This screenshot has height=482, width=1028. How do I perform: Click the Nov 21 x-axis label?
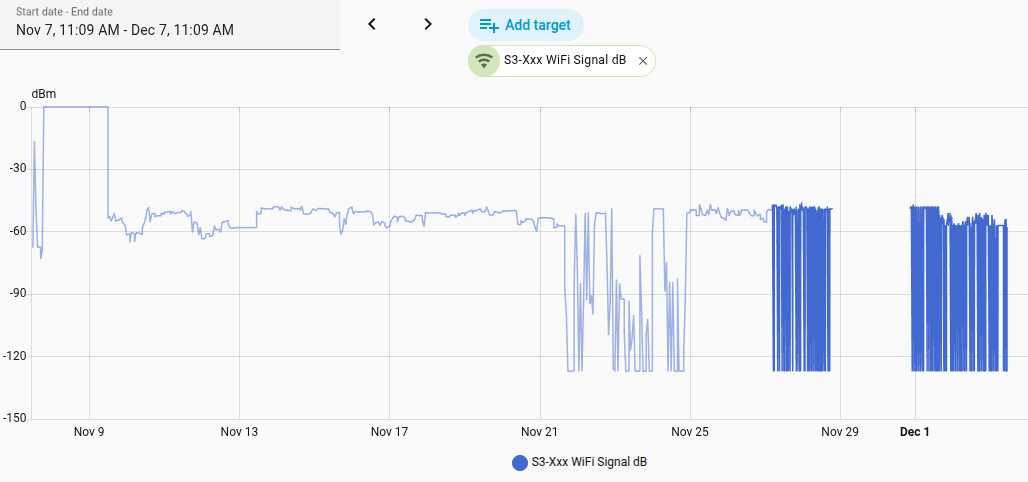coord(540,432)
